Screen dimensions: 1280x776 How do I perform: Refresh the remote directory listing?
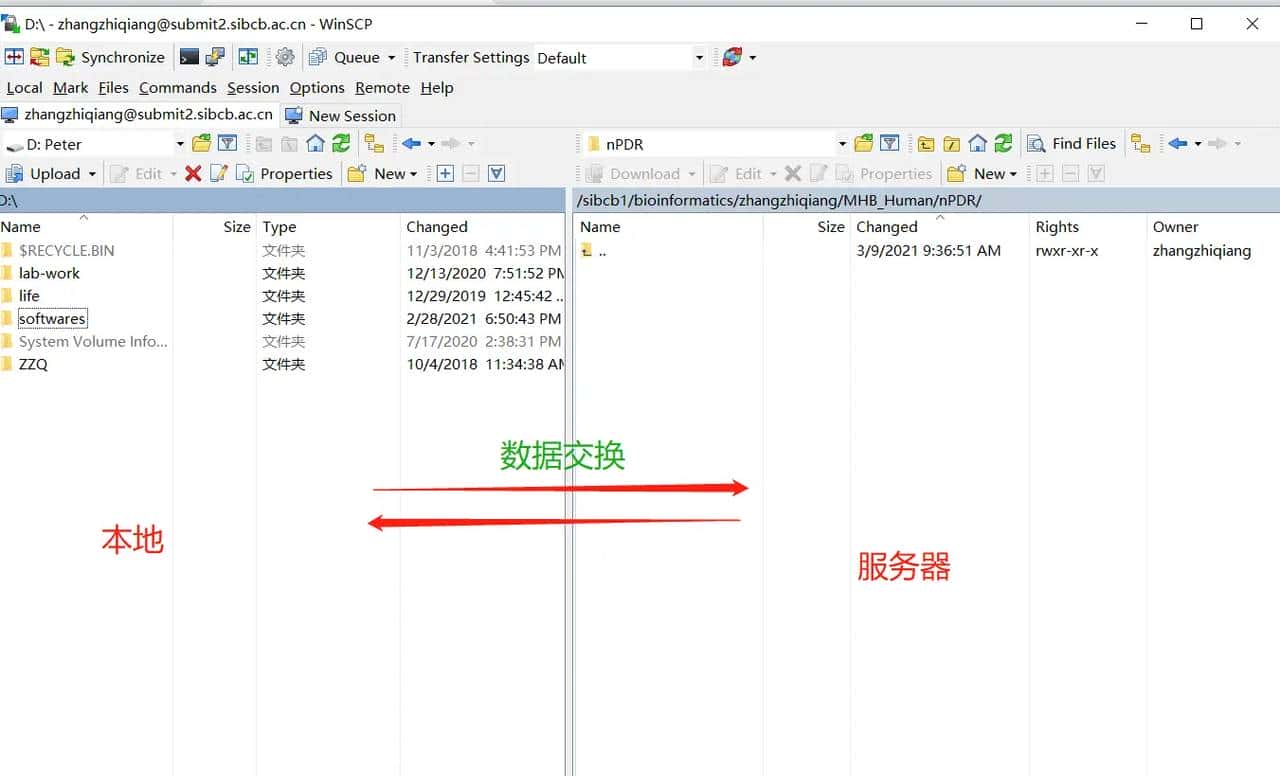click(x=1004, y=143)
